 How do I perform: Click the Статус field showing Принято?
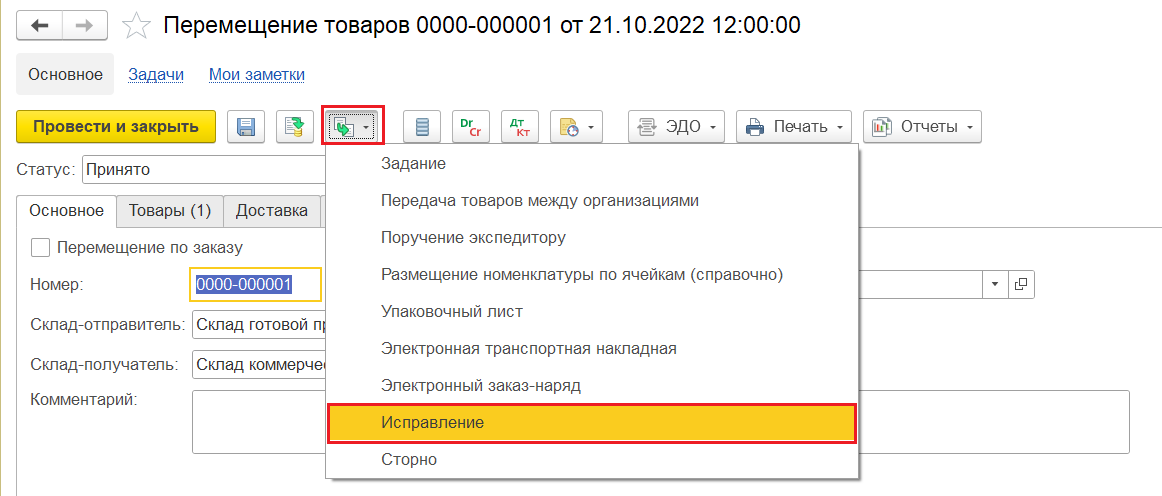pyautogui.click(x=204, y=170)
